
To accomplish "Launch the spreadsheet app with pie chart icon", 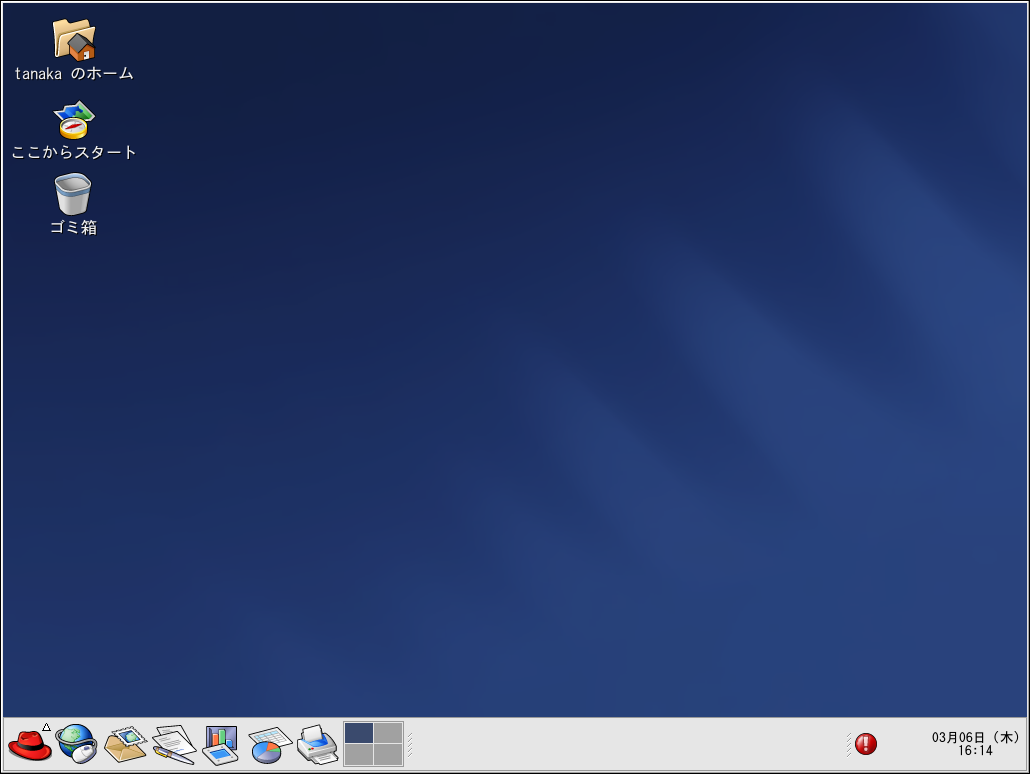I will pyautogui.click(x=268, y=745).
